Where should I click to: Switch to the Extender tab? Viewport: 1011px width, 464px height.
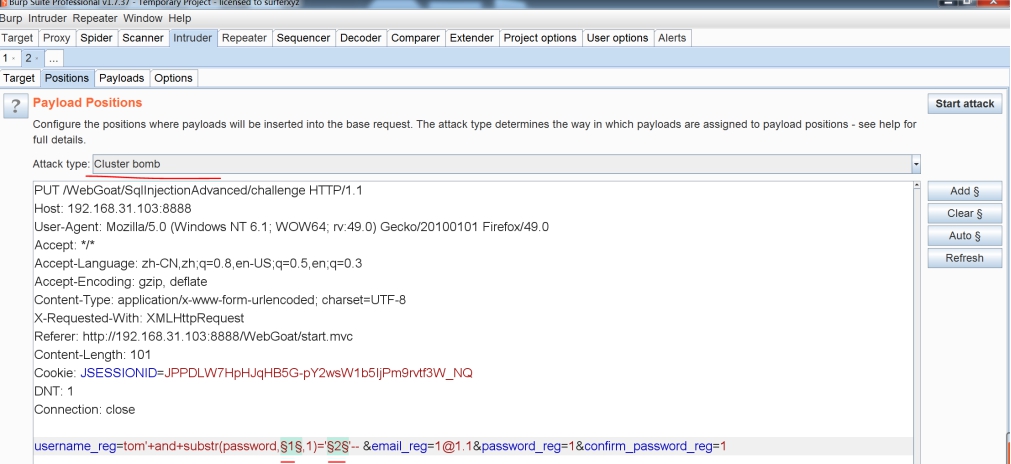(471, 38)
